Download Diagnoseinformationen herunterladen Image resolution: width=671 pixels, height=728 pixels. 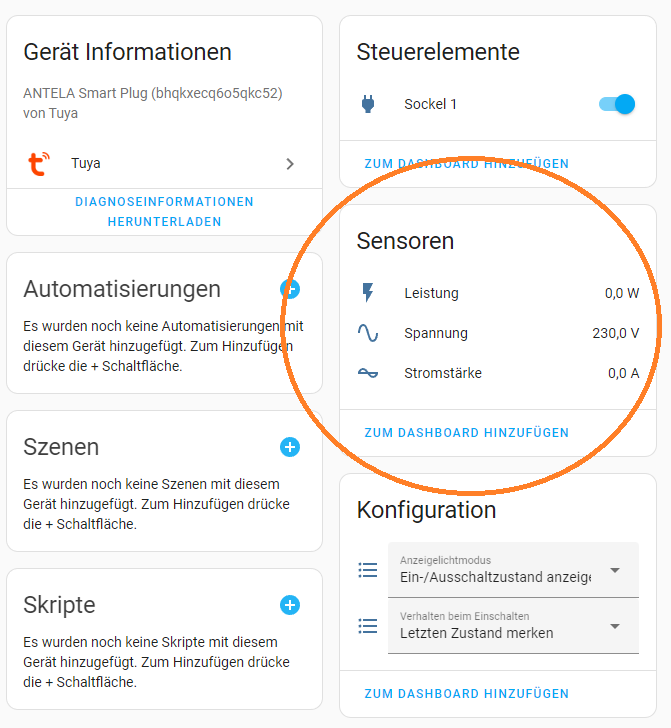164,212
